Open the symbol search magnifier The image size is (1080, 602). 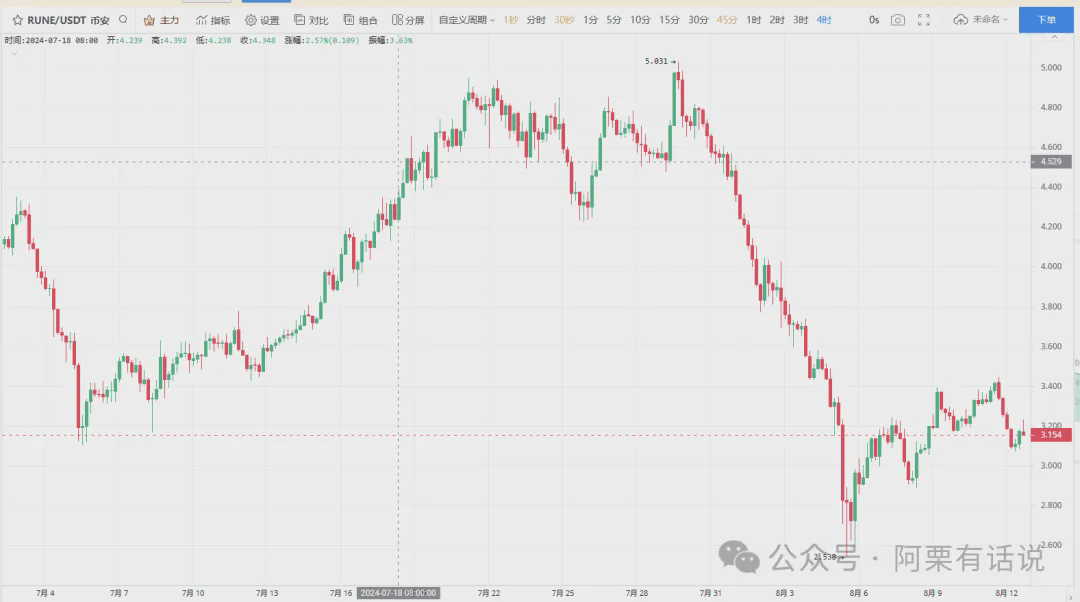coord(123,19)
